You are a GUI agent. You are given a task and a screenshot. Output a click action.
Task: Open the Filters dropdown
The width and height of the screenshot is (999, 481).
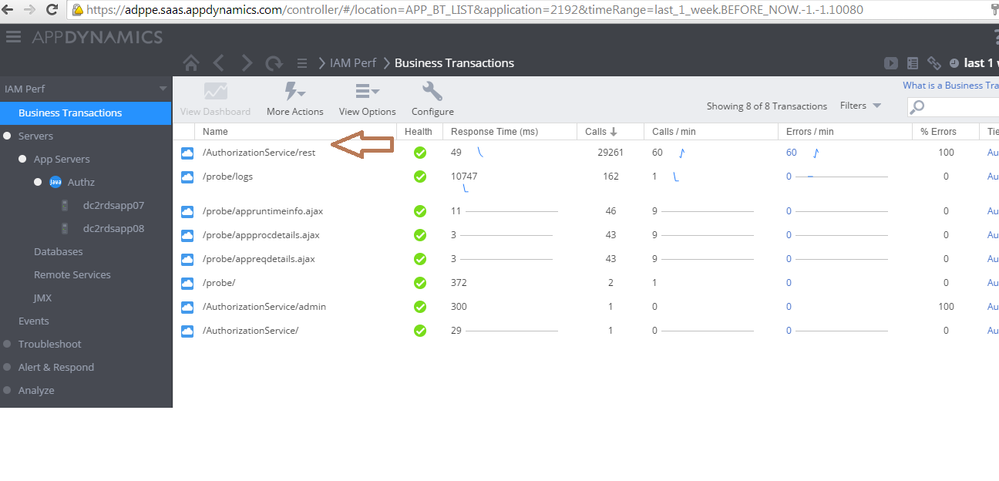[860, 106]
